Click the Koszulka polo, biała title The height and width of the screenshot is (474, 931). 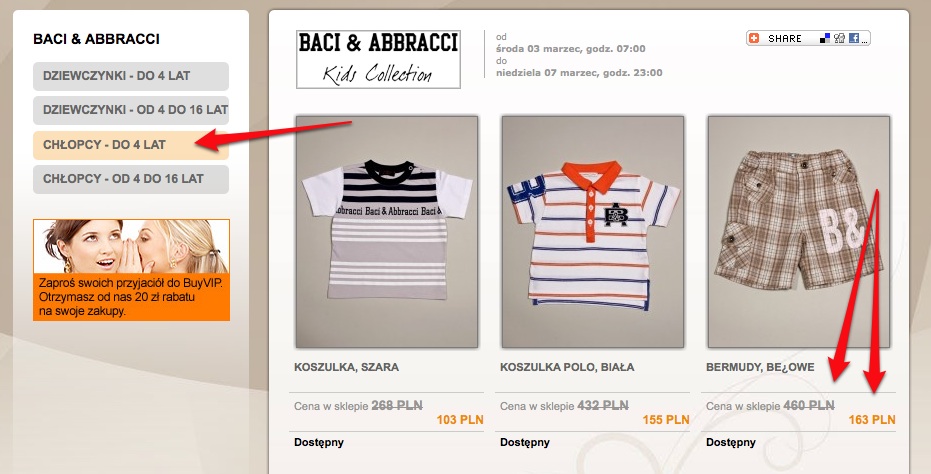[567, 367]
